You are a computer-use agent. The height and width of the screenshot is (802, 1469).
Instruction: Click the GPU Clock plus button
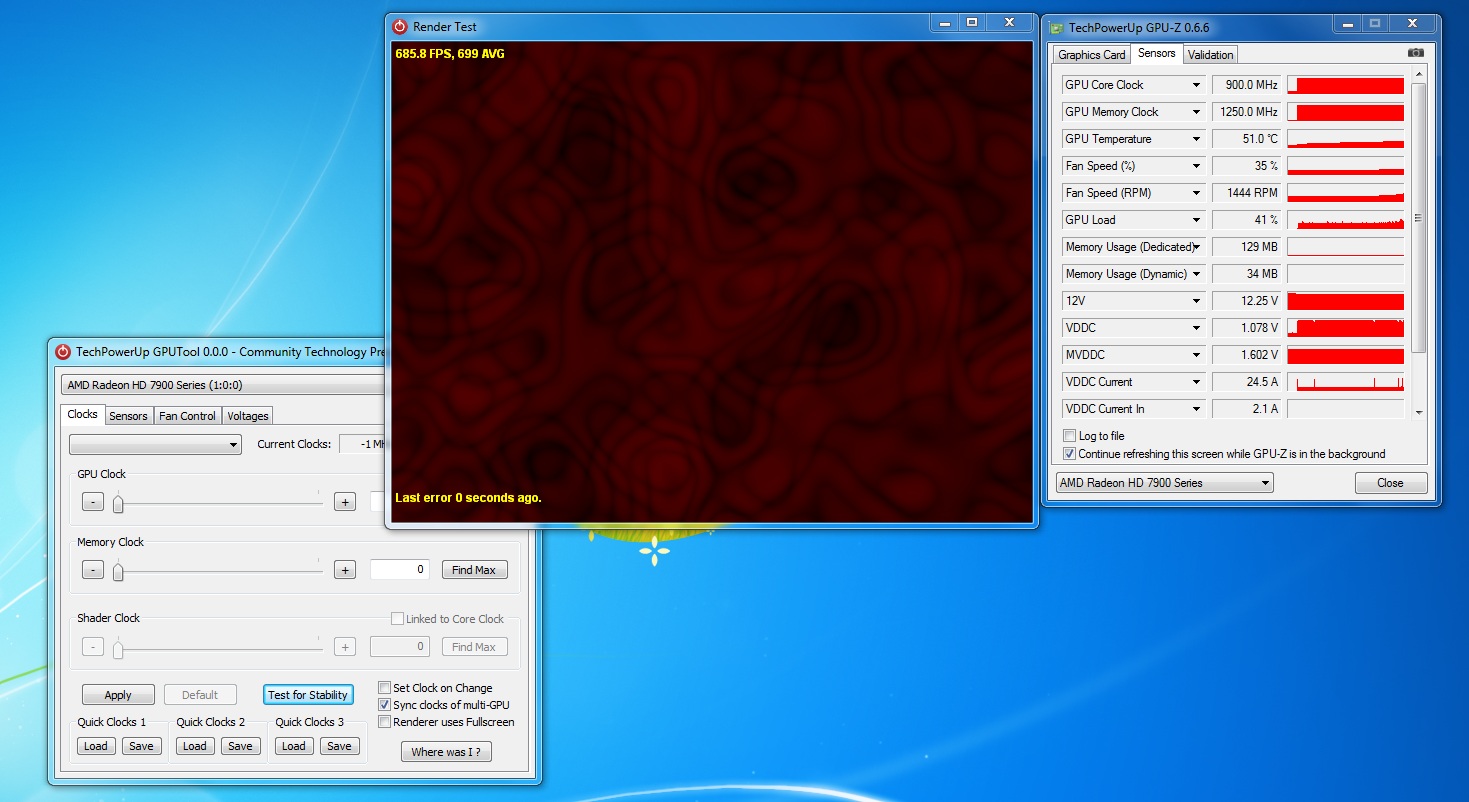(345, 502)
